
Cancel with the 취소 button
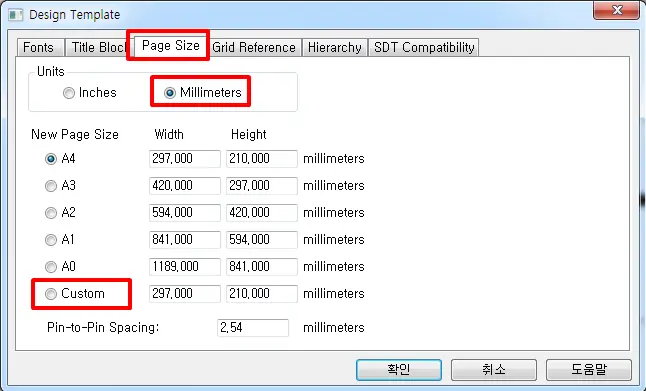(494, 370)
